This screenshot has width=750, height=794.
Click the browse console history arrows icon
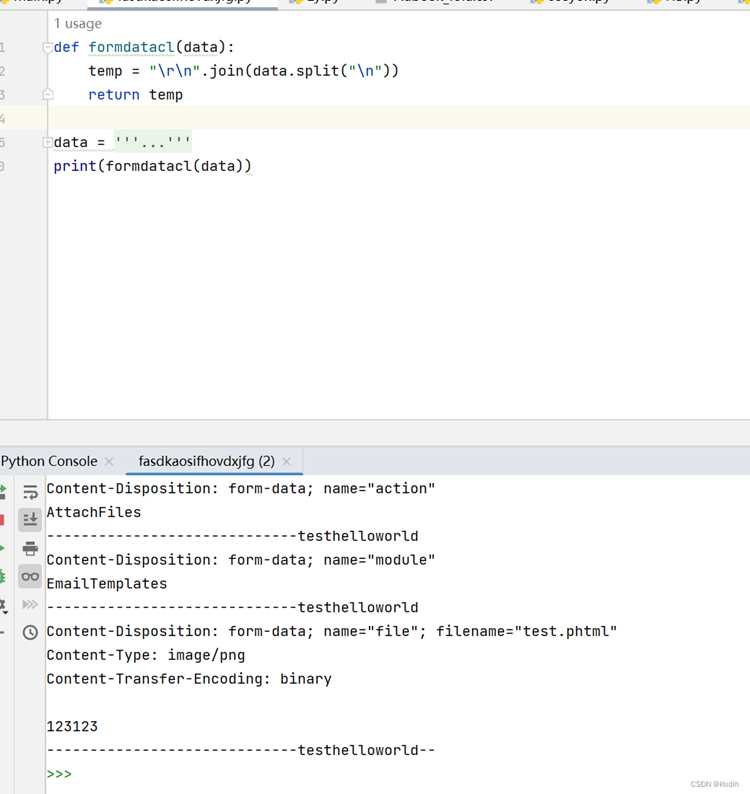(30, 604)
